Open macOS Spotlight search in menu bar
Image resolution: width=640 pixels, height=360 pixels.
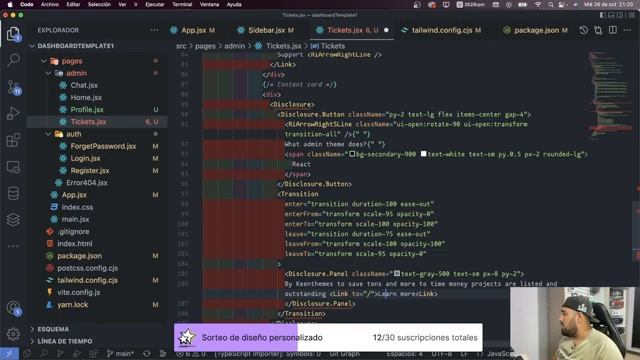point(551,4)
